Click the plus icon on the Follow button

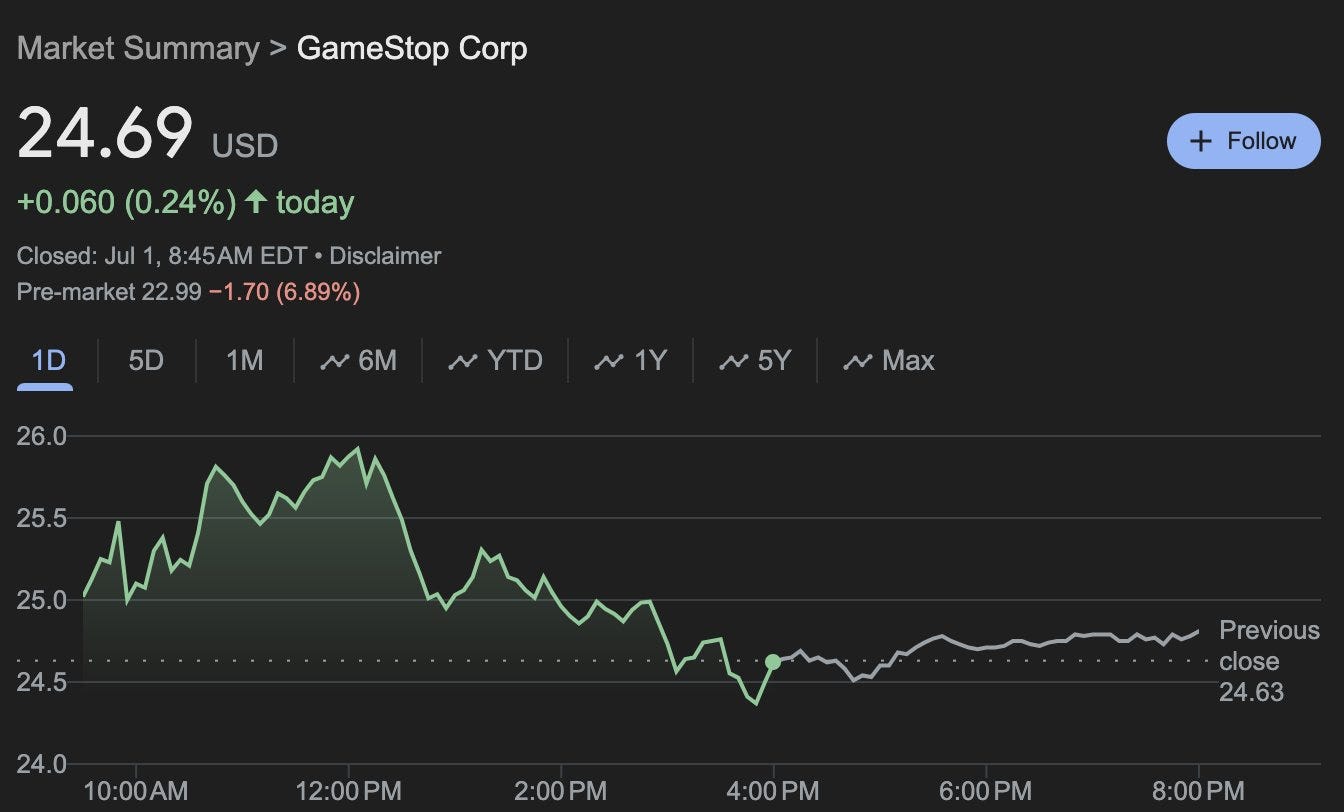pyautogui.click(x=1200, y=141)
